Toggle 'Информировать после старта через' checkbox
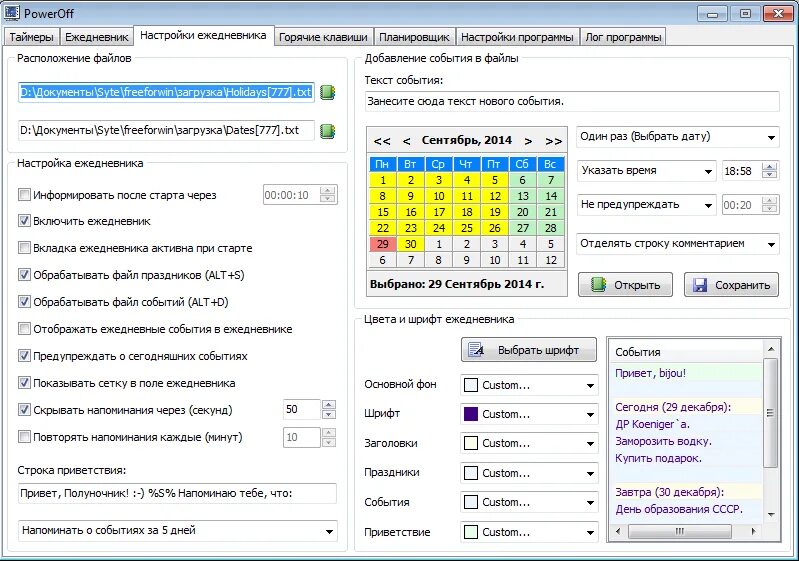The height and width of the screenshot is (561, 799). tap(24, 195)
